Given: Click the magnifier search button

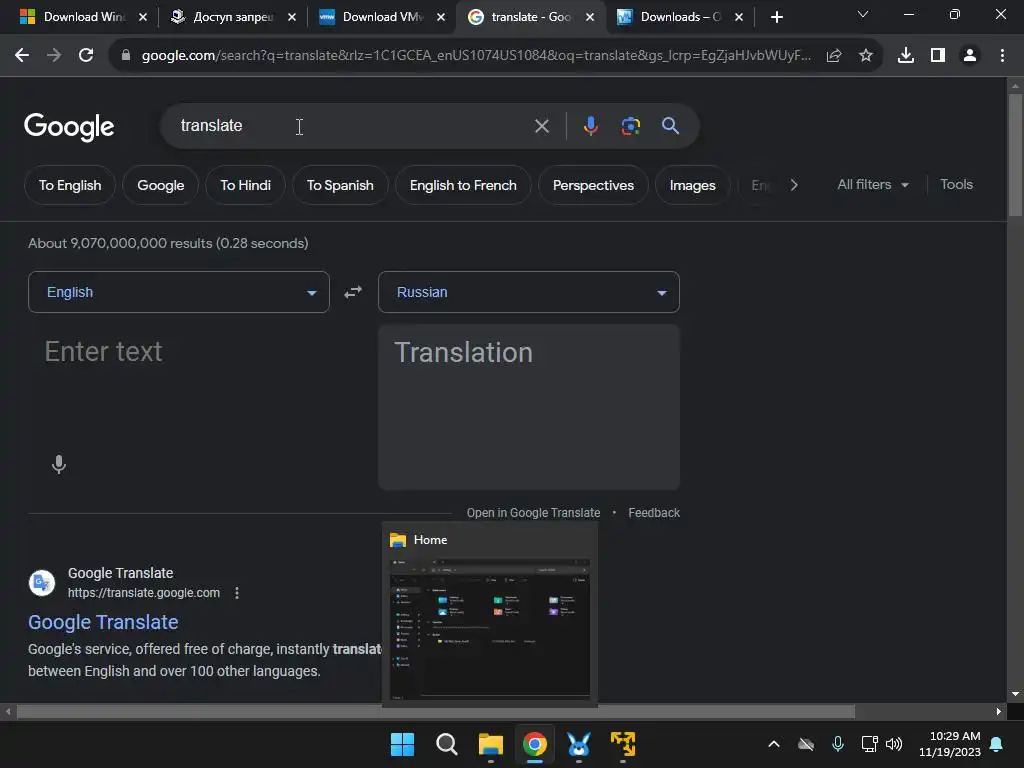Looking at the screenshot, I should 670,126.
